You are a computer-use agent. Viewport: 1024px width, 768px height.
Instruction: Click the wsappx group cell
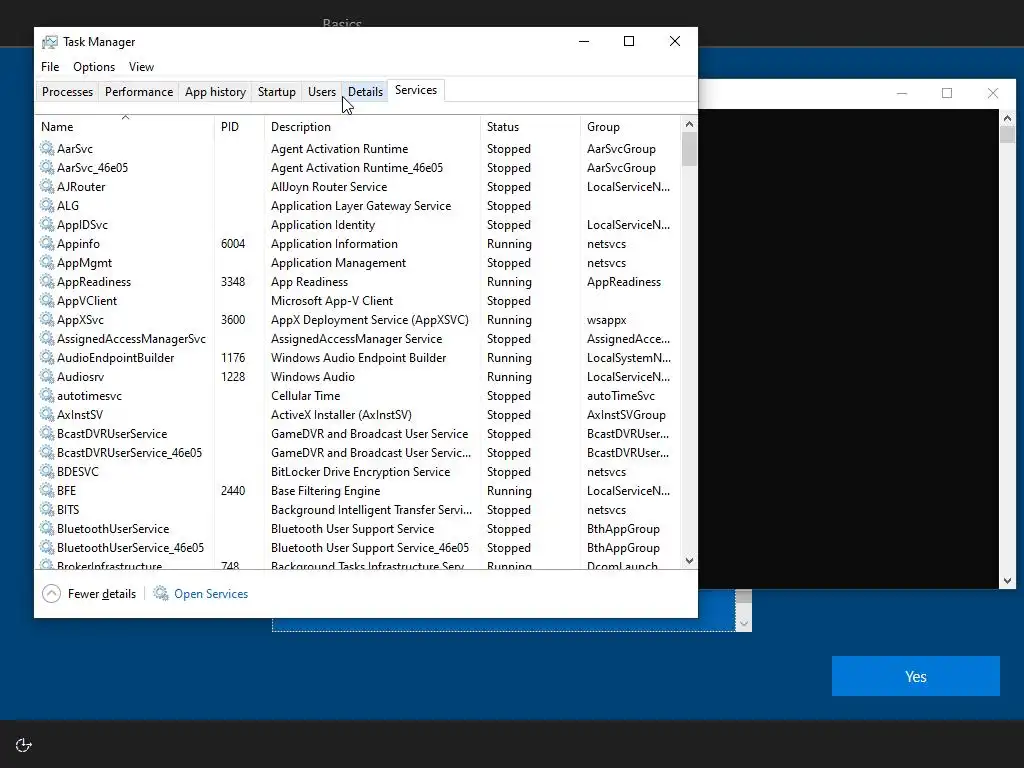pos(607,320)
